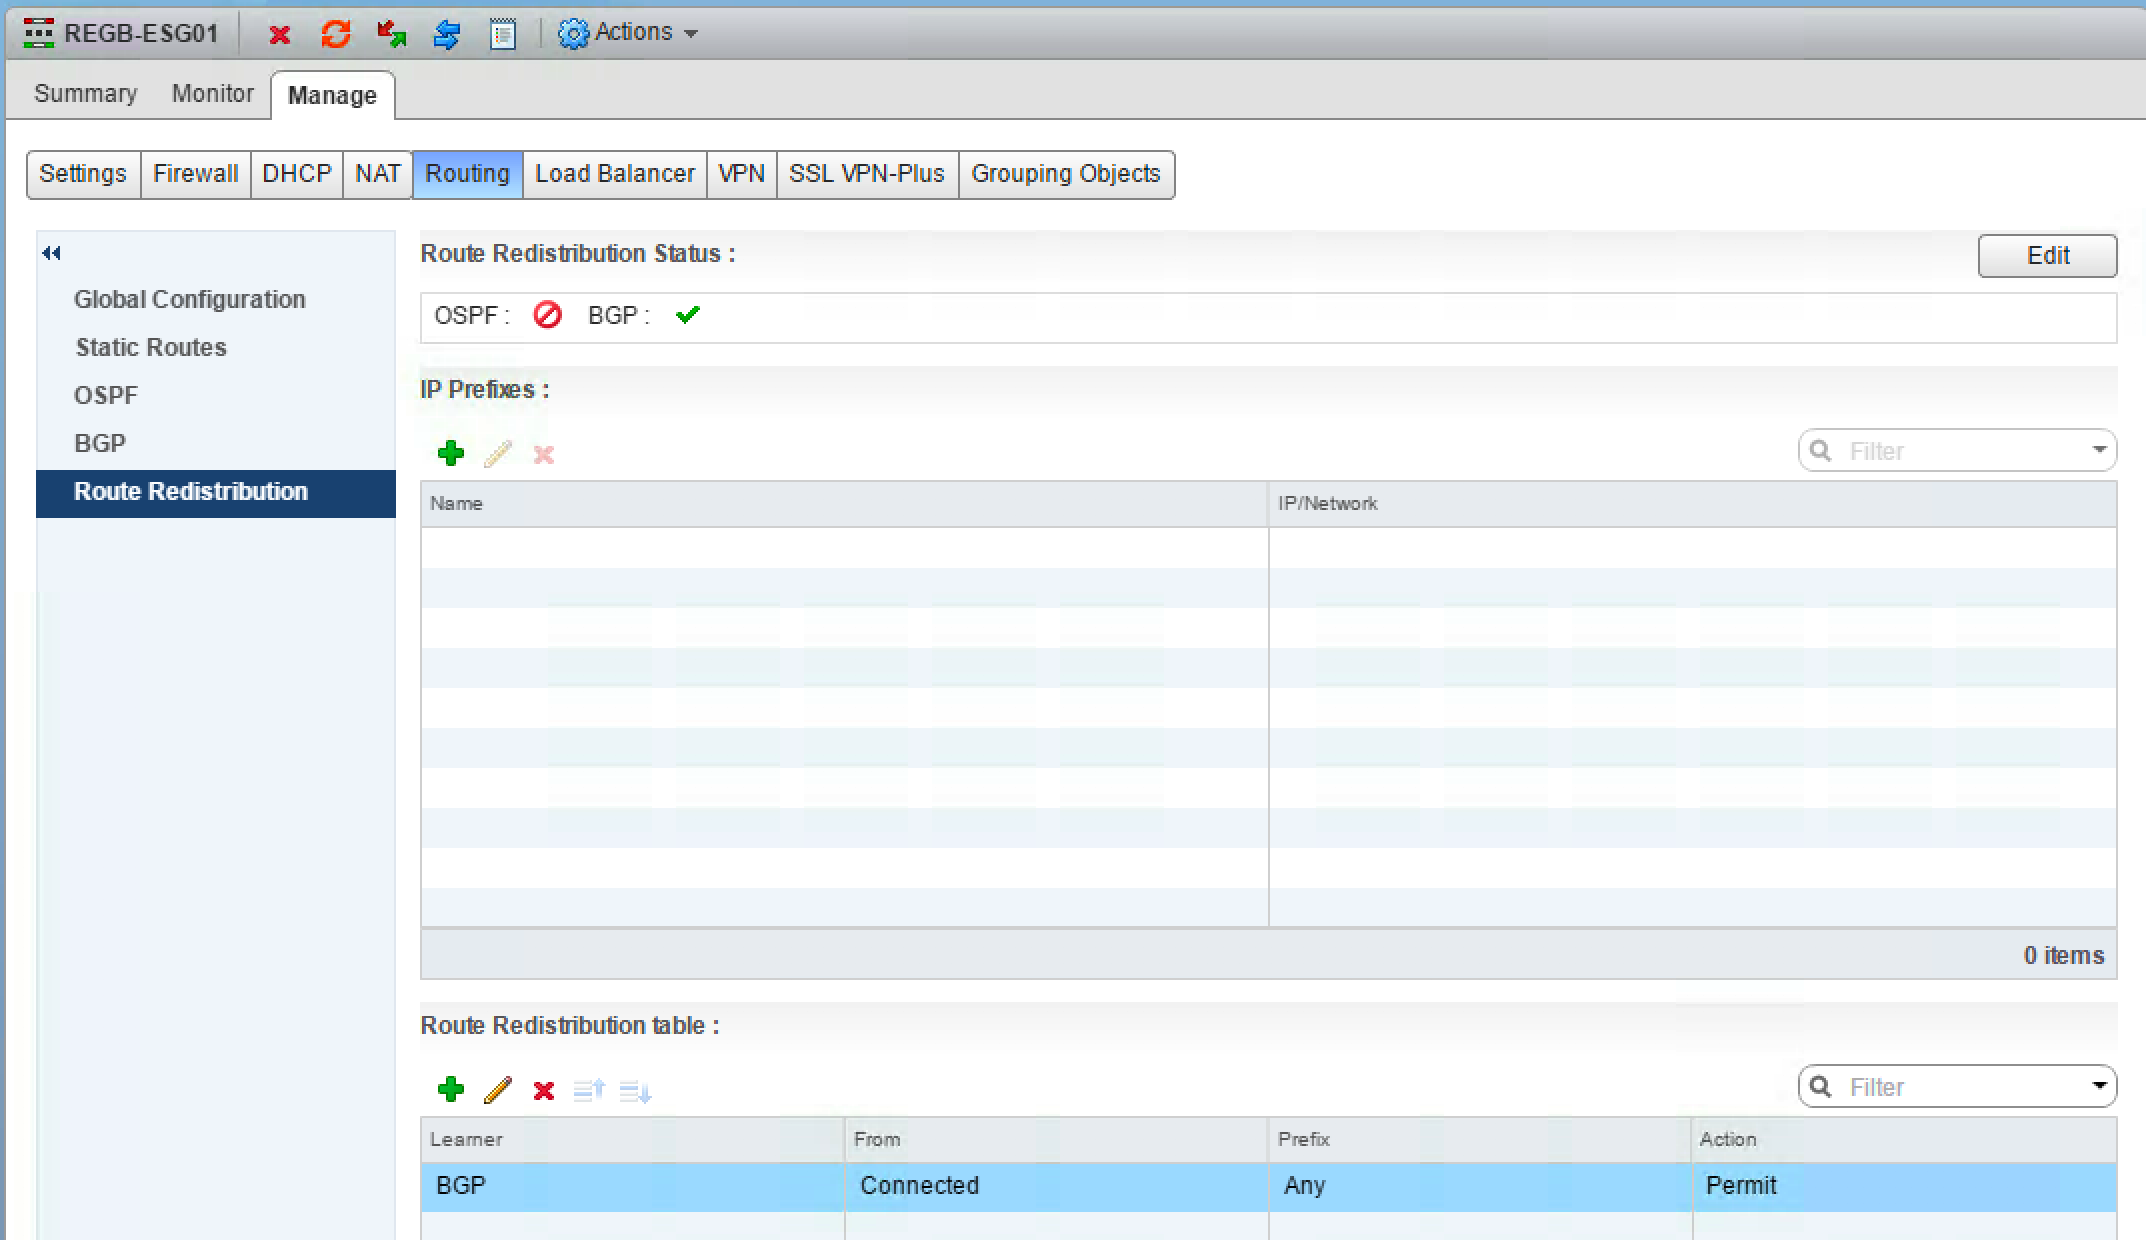Open the Load Balancer tab
This screenshot has height=1240, width=2146.
[614, 174]
